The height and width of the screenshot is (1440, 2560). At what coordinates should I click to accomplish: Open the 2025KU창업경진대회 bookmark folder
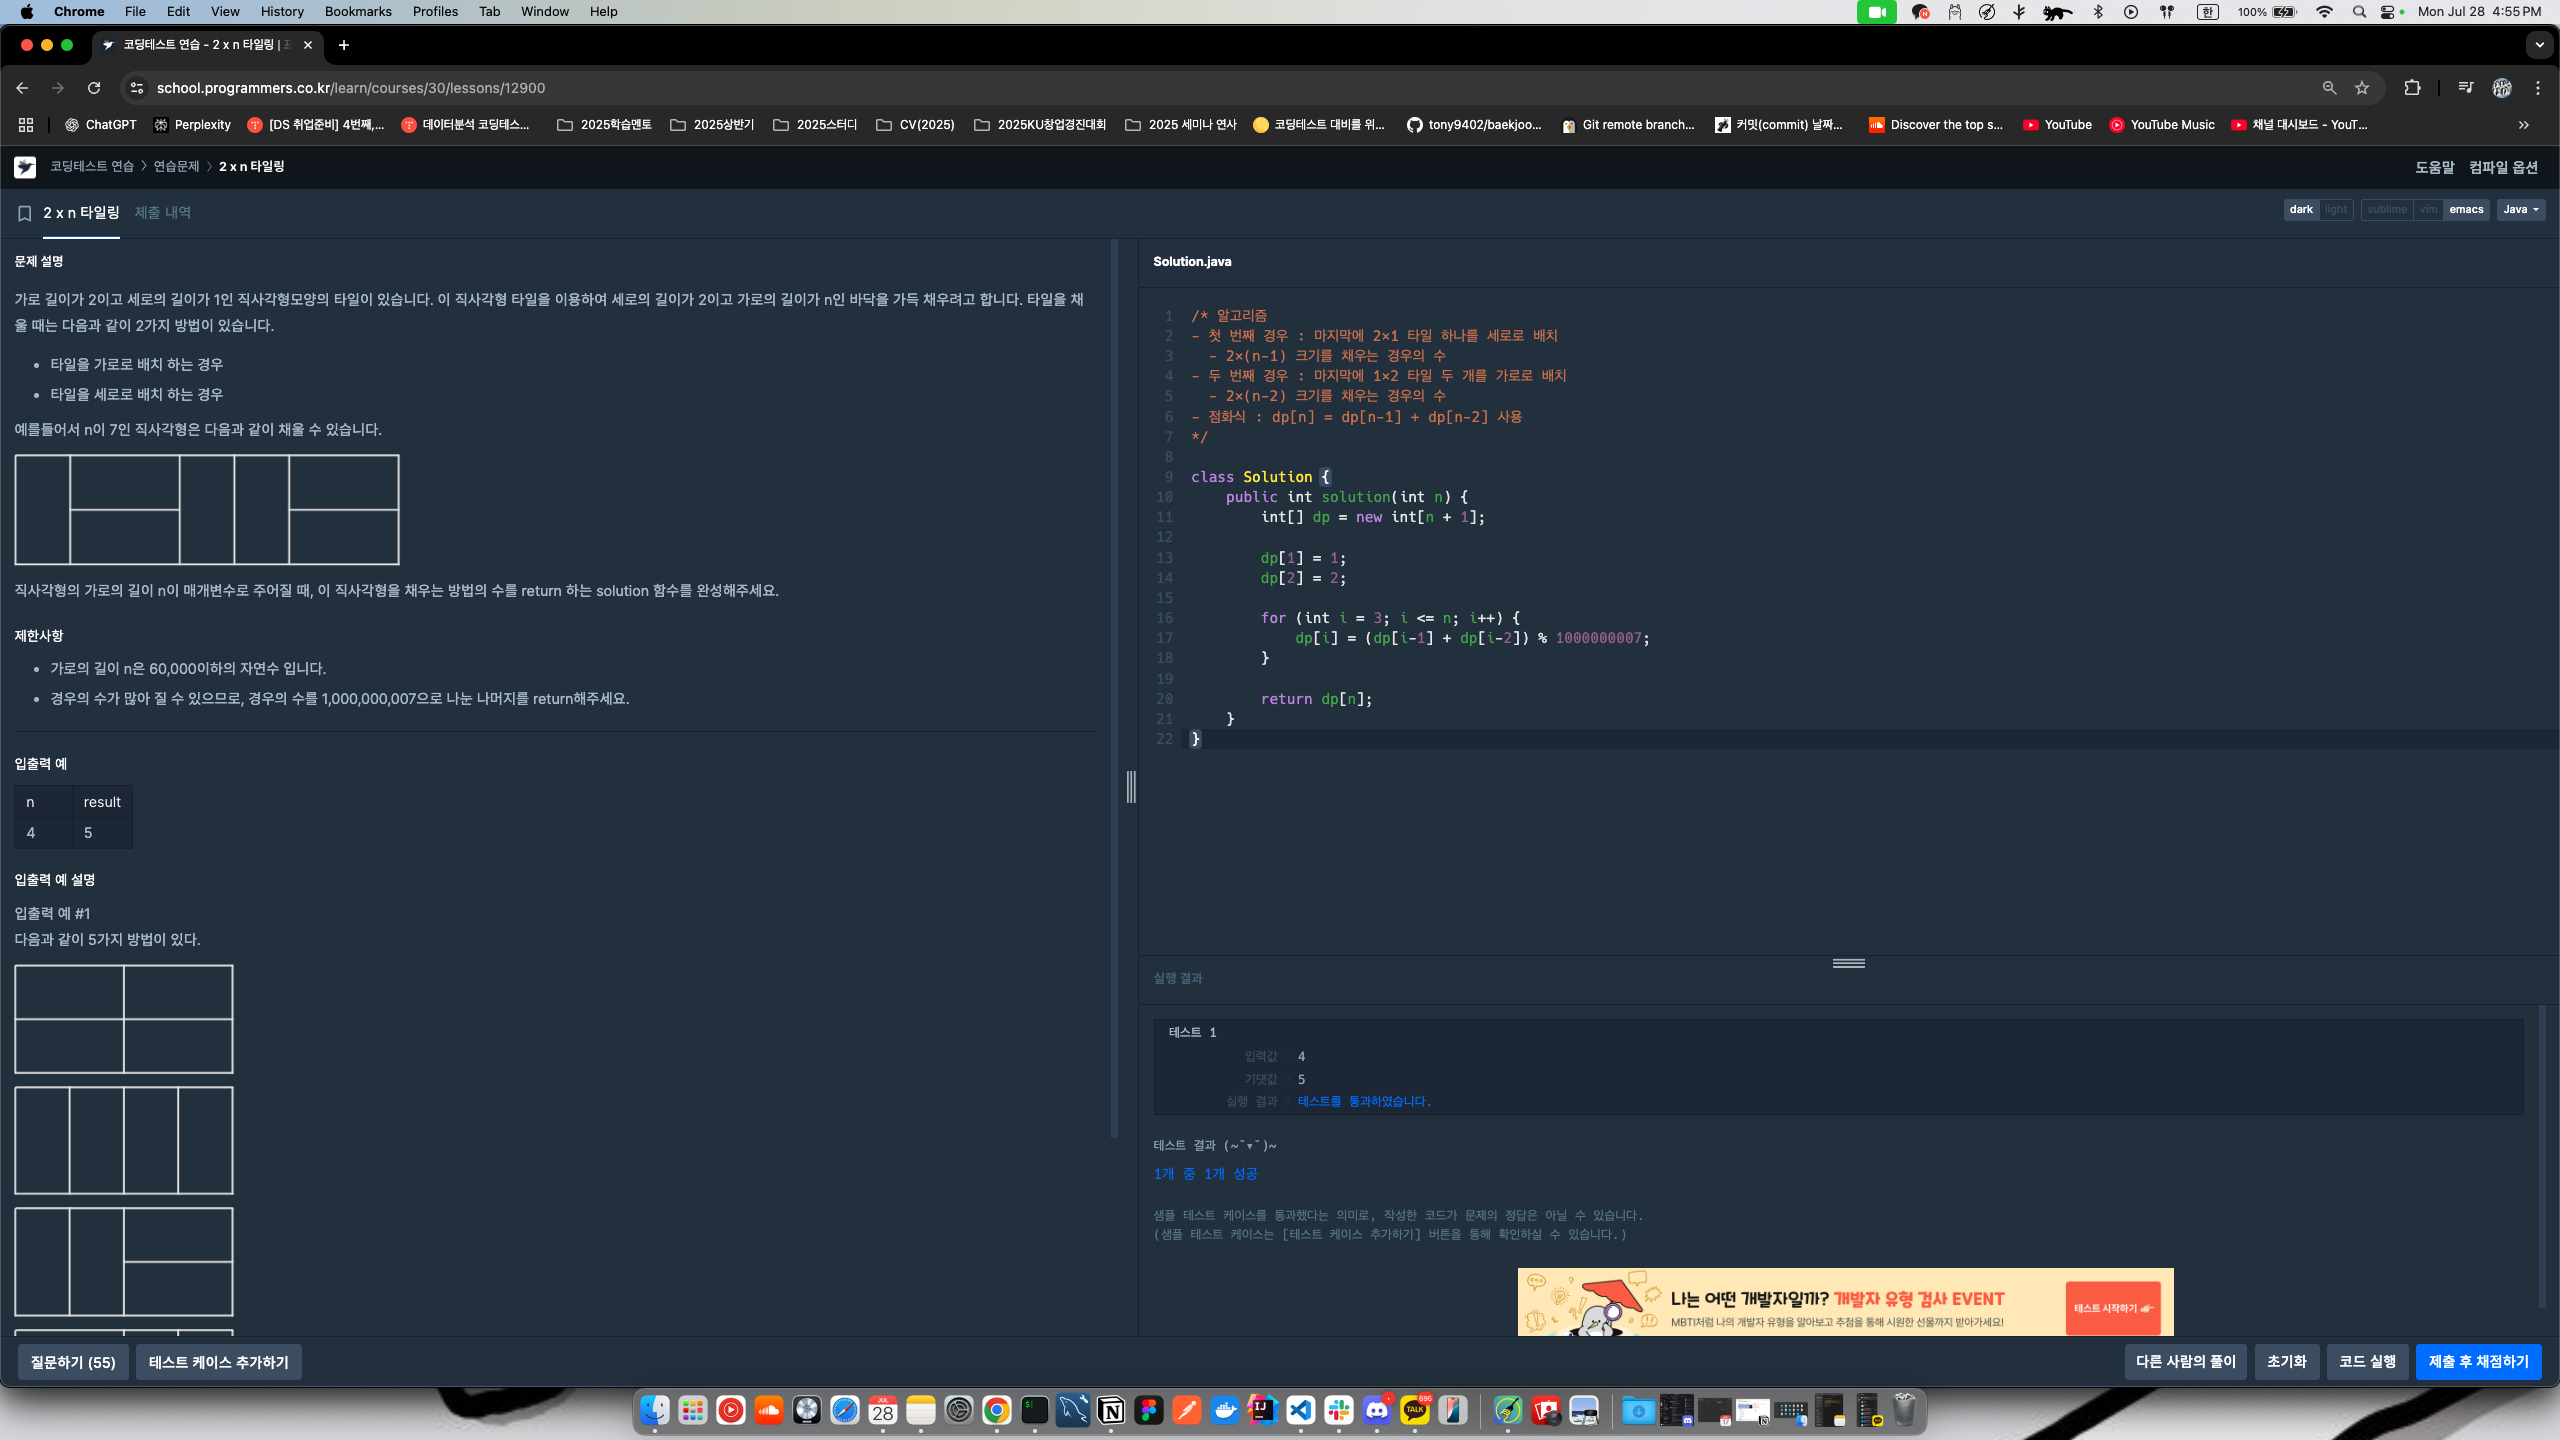(x=1040, y=125)
